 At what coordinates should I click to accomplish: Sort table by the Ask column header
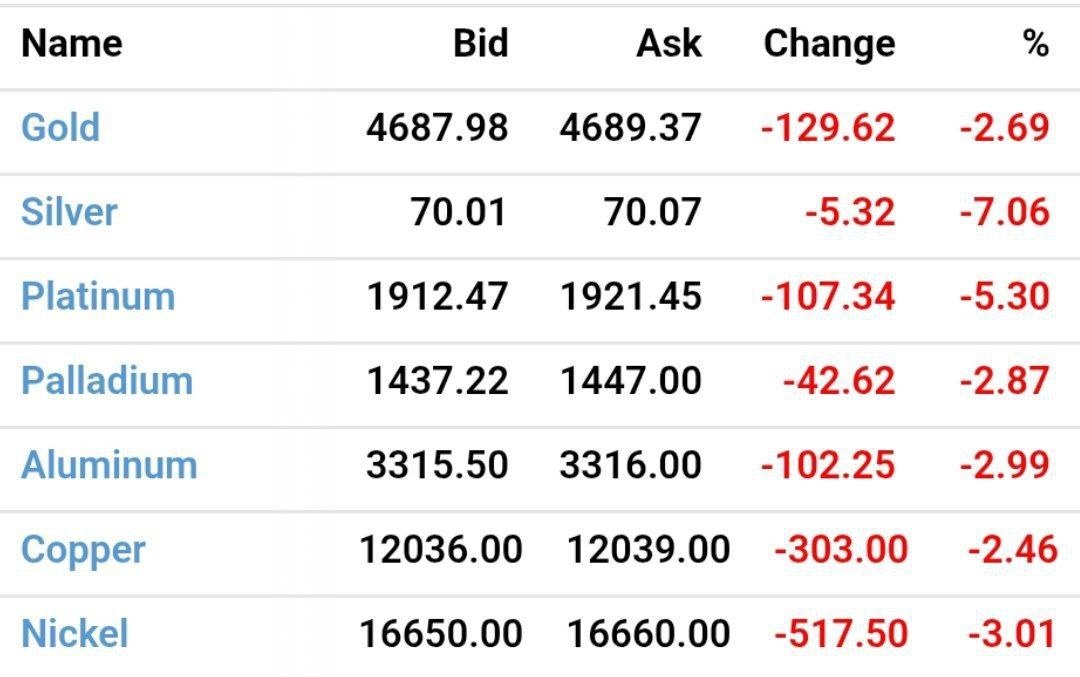pyautogui.click(x=669, y=43)
